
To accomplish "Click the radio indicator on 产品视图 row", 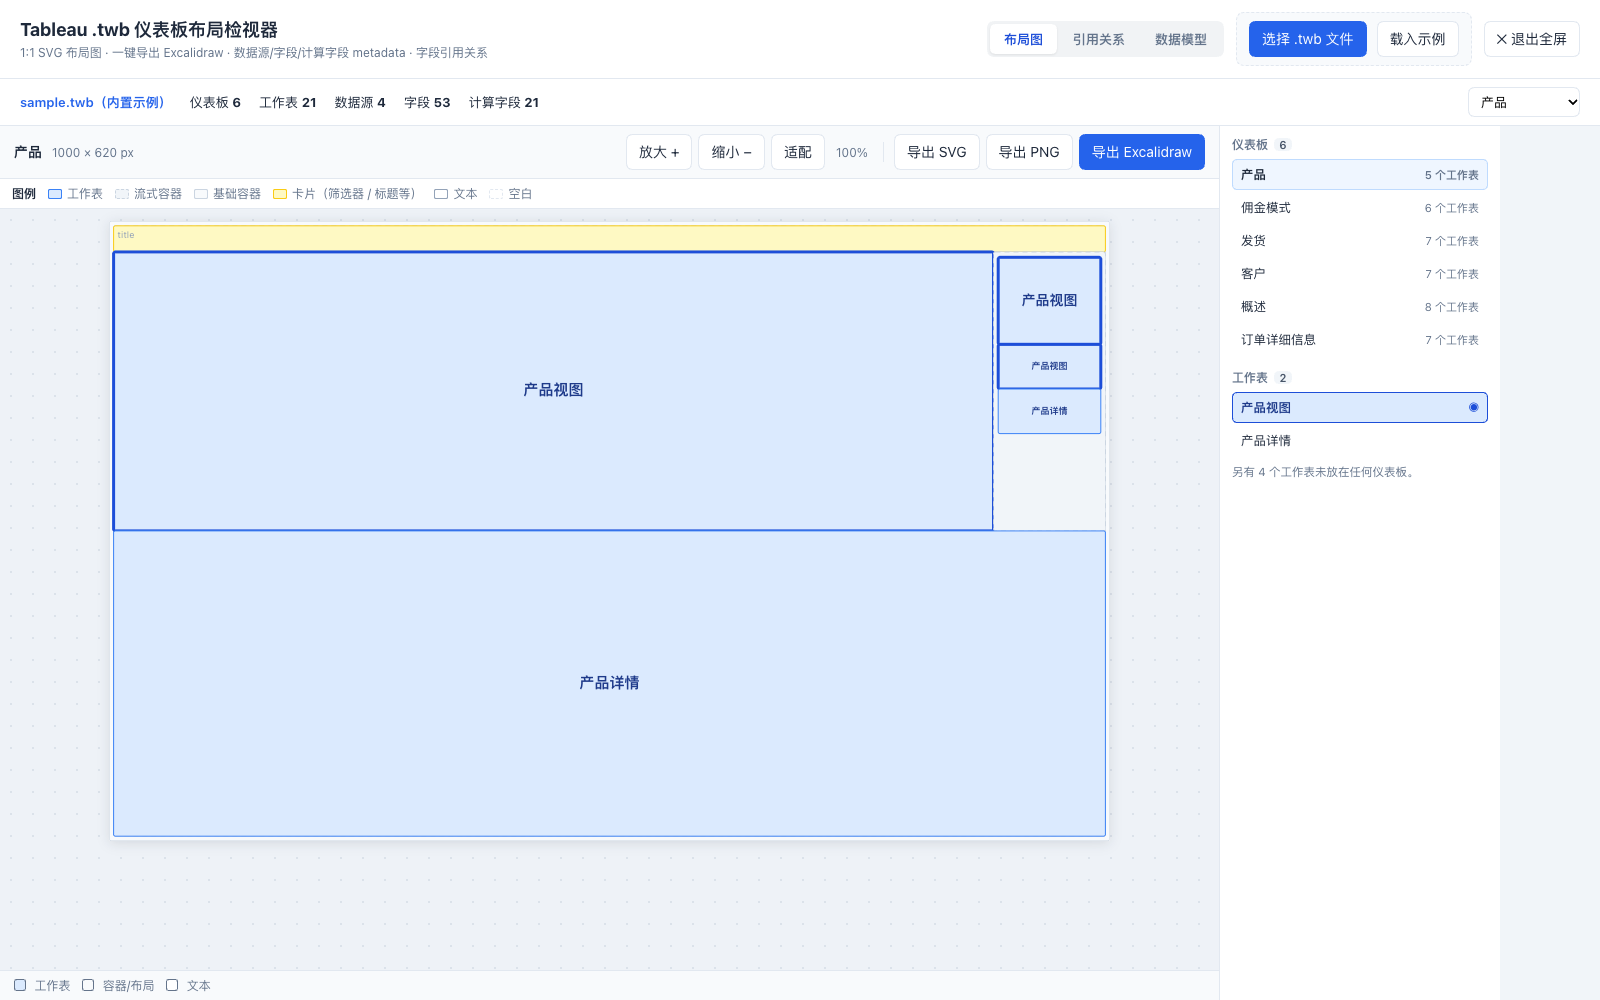I will point(1473,407).
